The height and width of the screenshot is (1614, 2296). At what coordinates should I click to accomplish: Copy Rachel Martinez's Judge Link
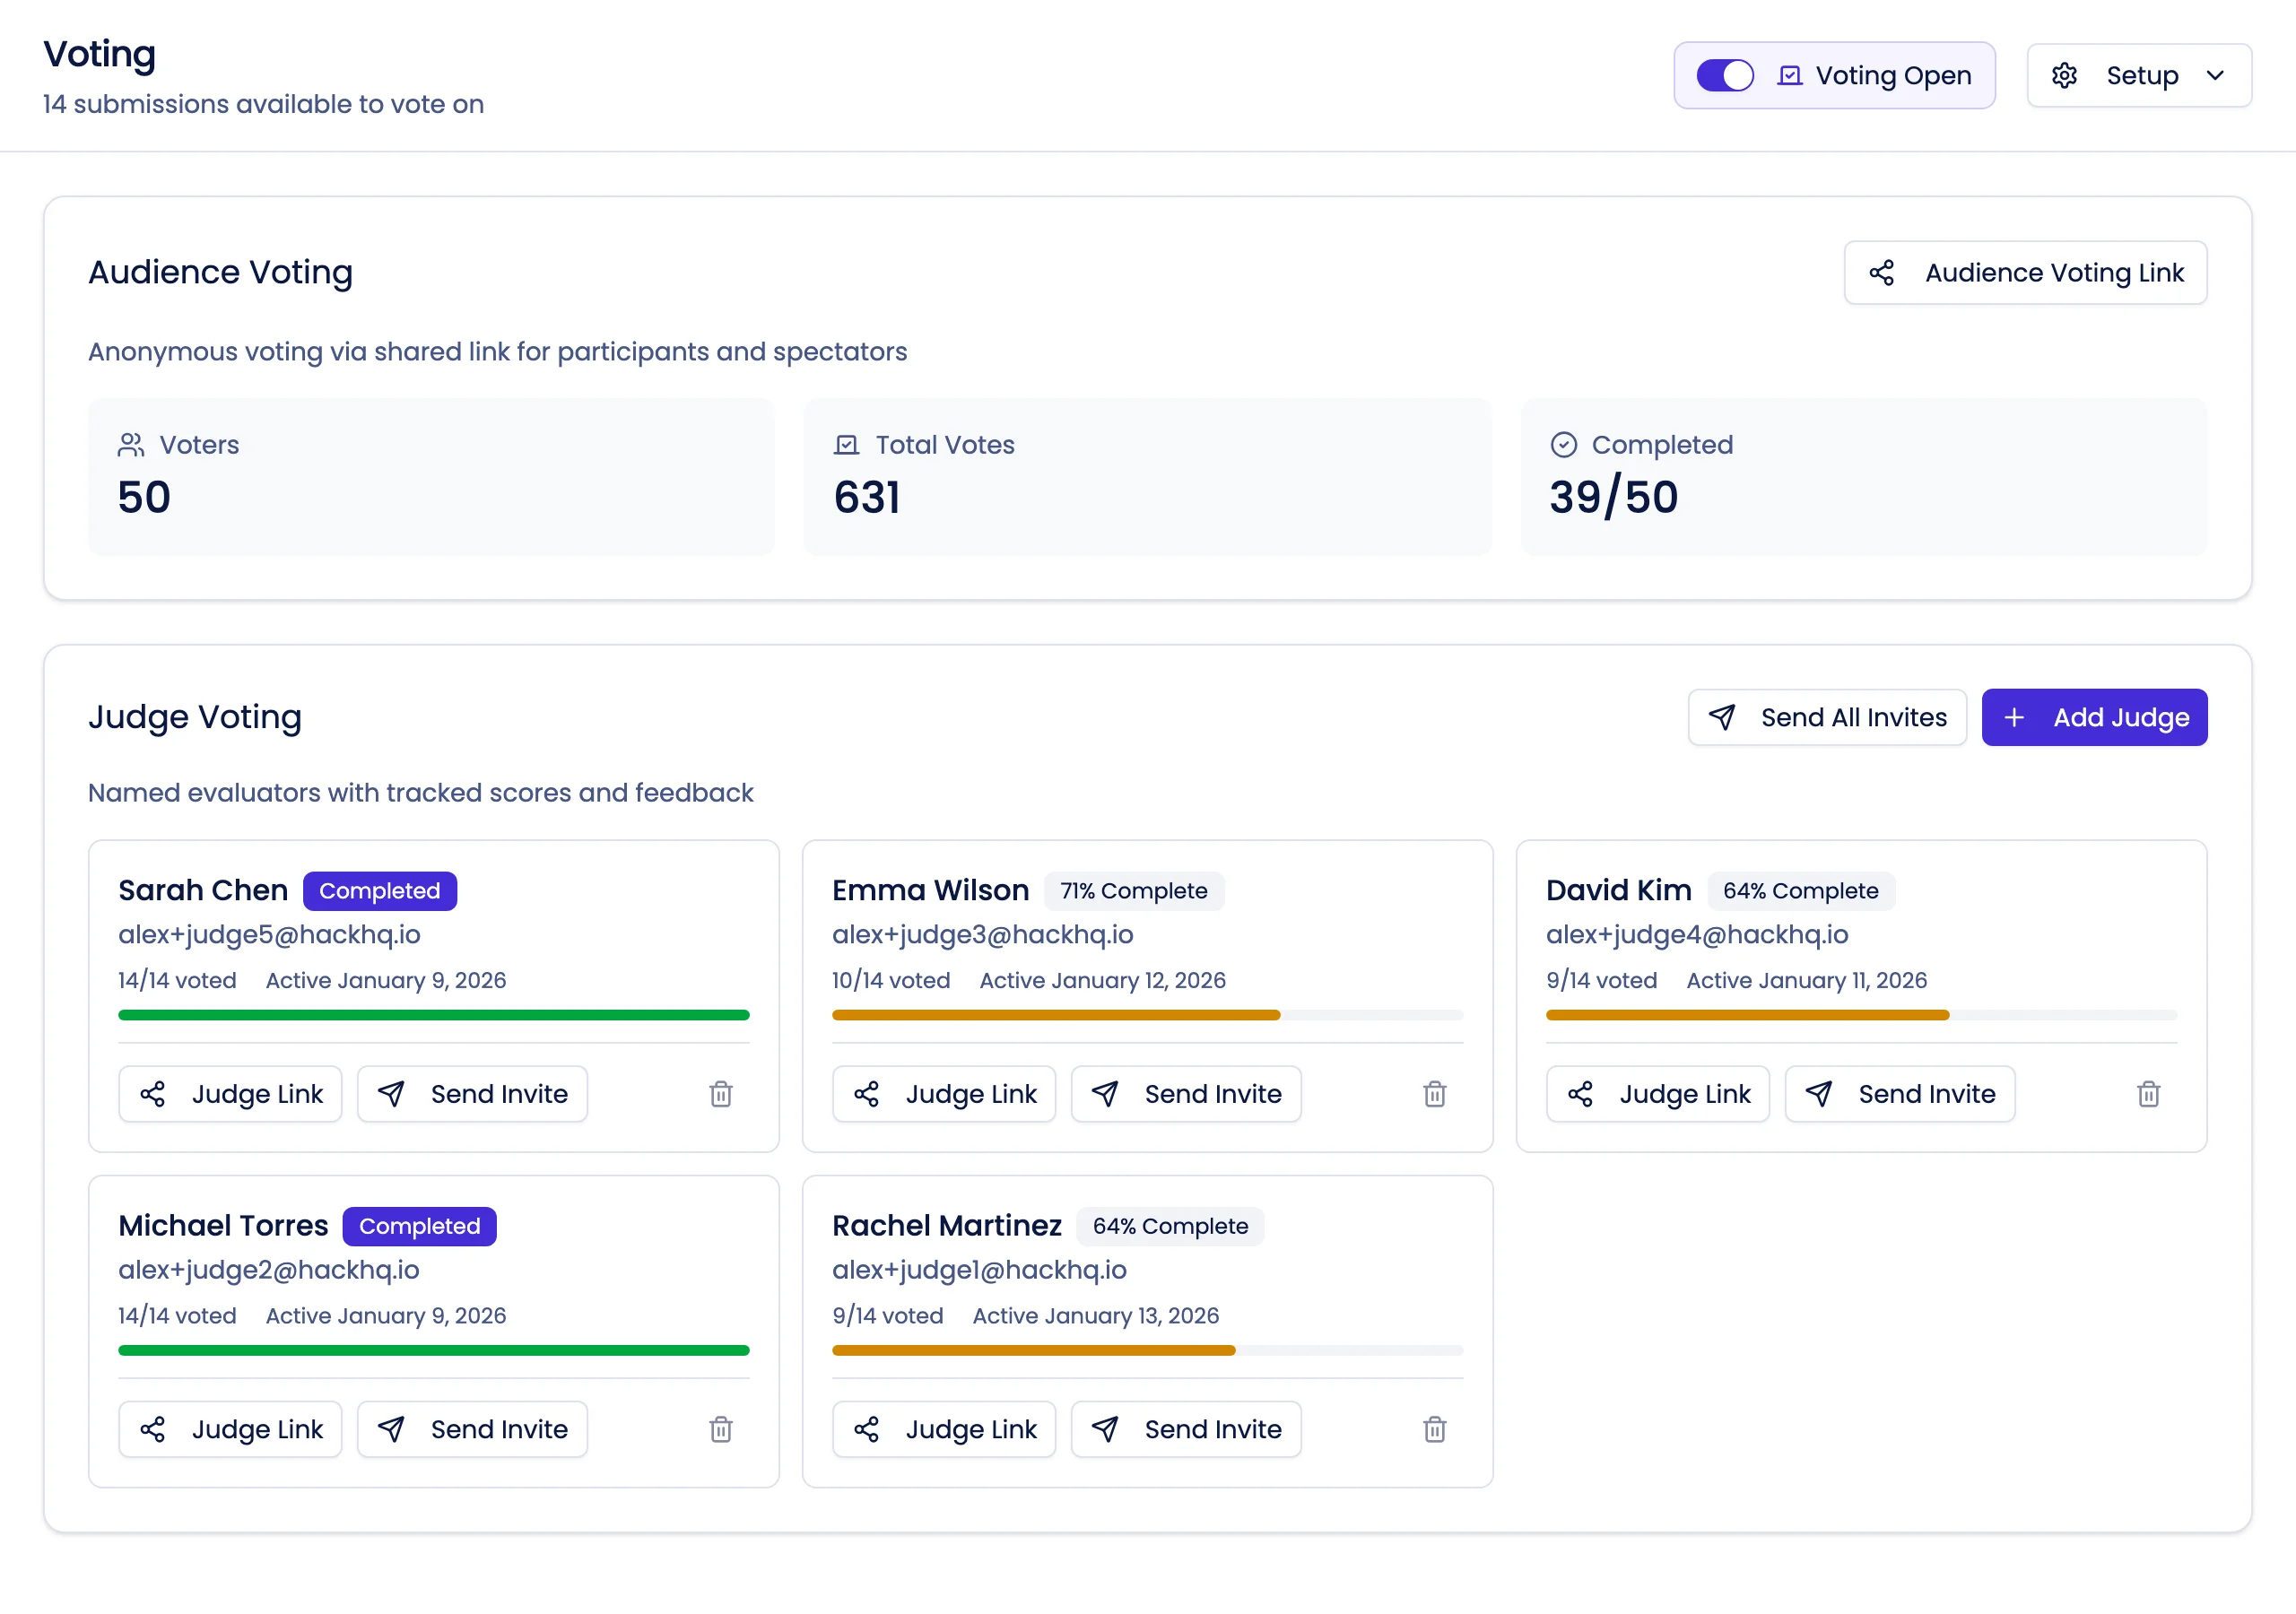(x=943, y=1429)
